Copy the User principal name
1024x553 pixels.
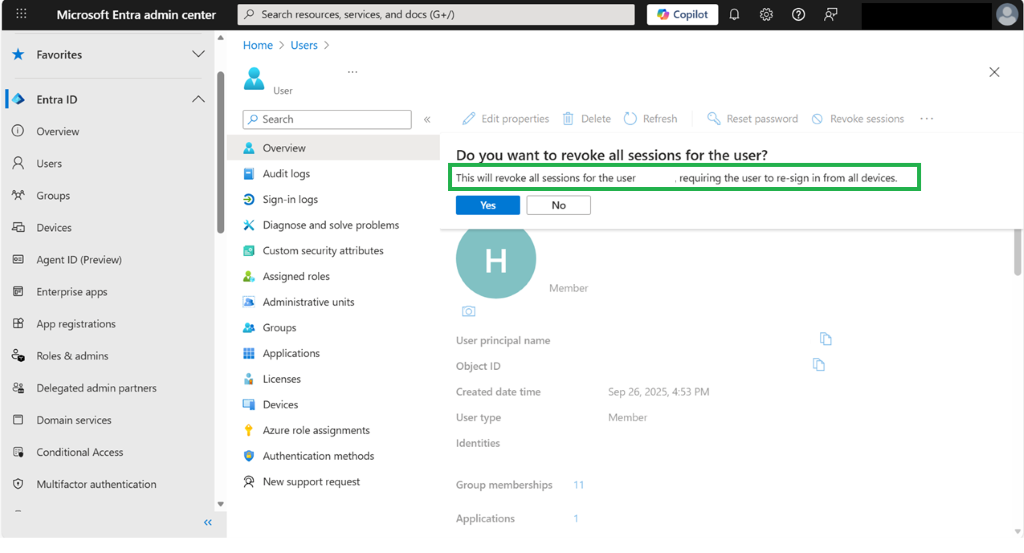pyautogui.click(x=825, y=339)
